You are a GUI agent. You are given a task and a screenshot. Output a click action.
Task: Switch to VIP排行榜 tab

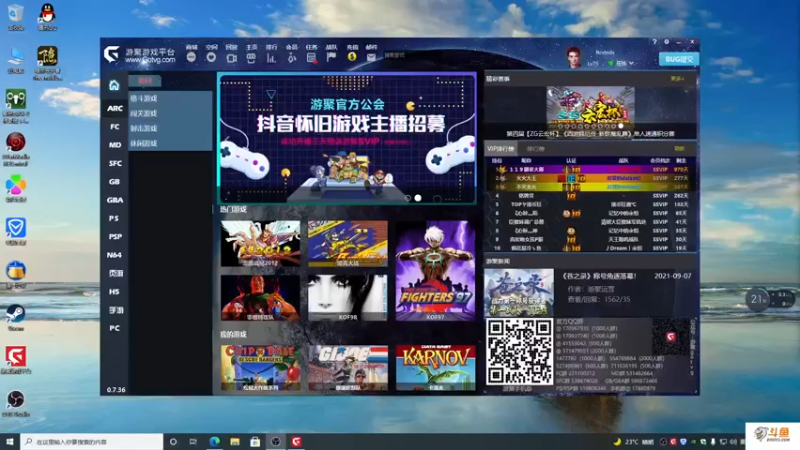click(500, 148)
